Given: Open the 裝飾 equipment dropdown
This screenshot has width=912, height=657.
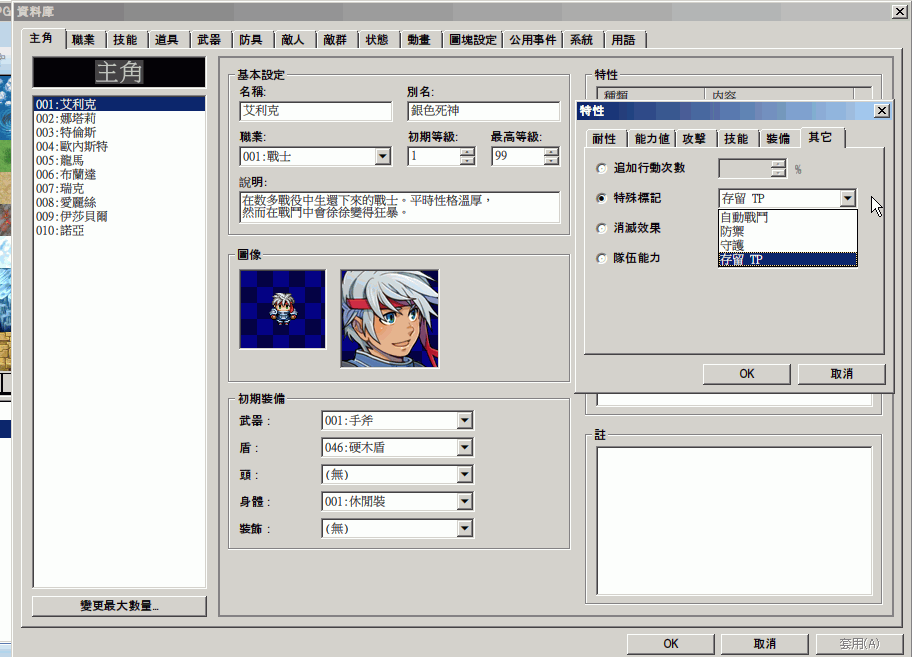Looking at the screenshot, I should pyautogui.click(x=464, y=529).
